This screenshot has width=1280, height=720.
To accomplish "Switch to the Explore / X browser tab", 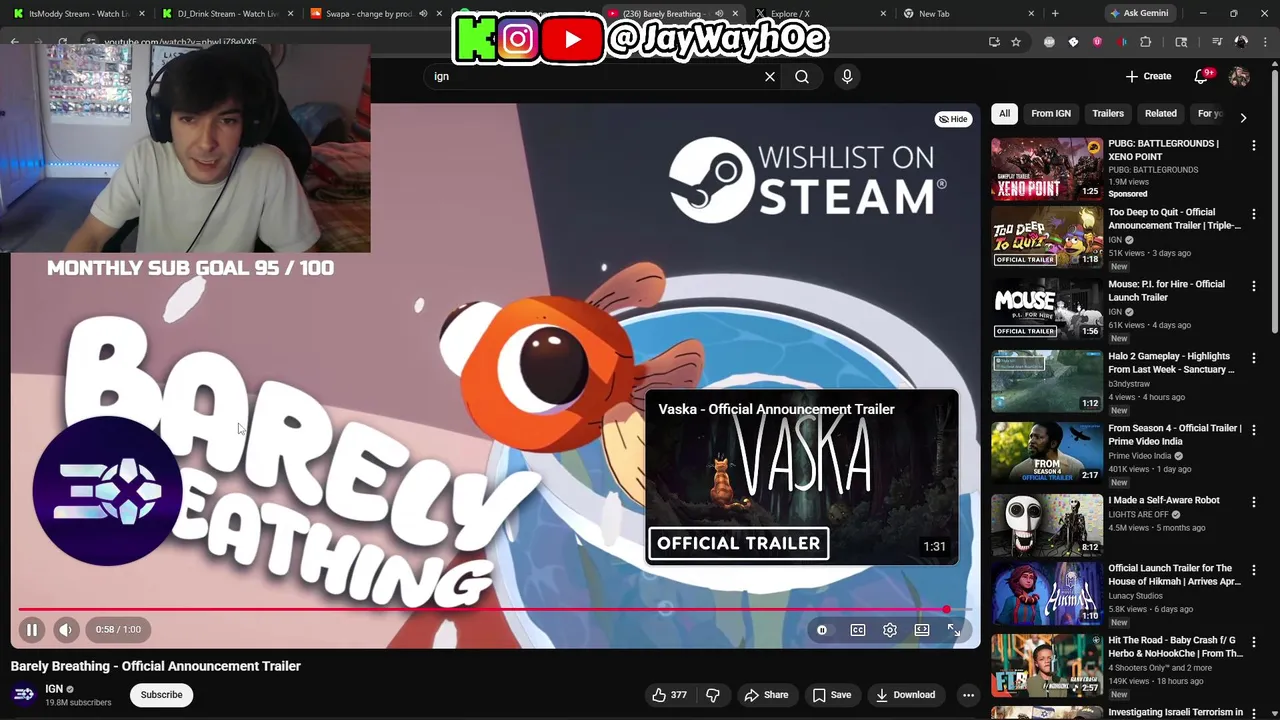I will pos(820,14).
